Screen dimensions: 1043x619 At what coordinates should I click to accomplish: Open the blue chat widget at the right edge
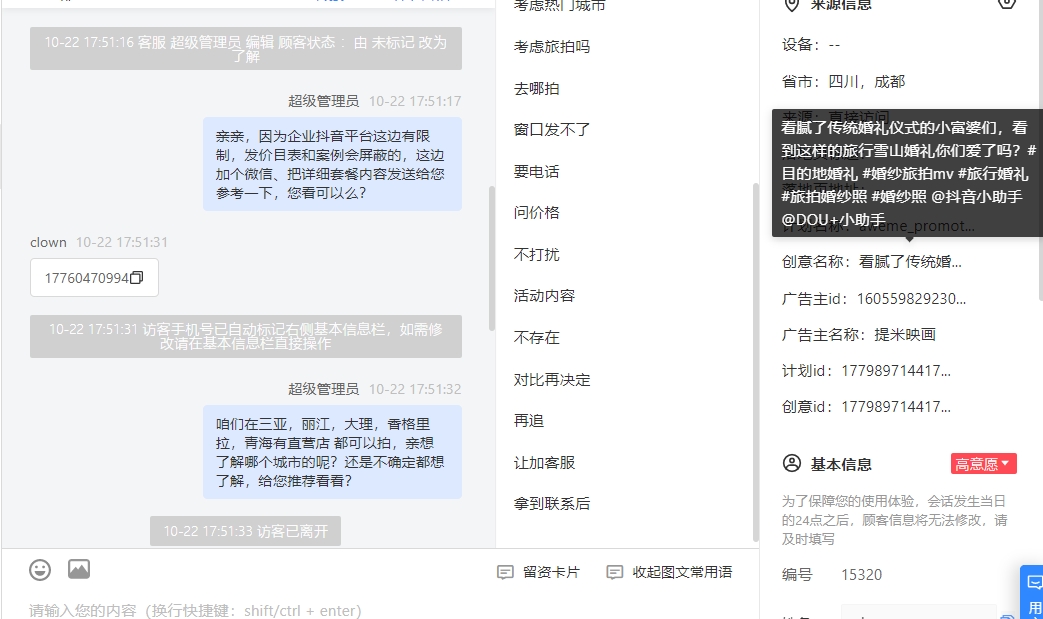click(x=1034, y=593)
